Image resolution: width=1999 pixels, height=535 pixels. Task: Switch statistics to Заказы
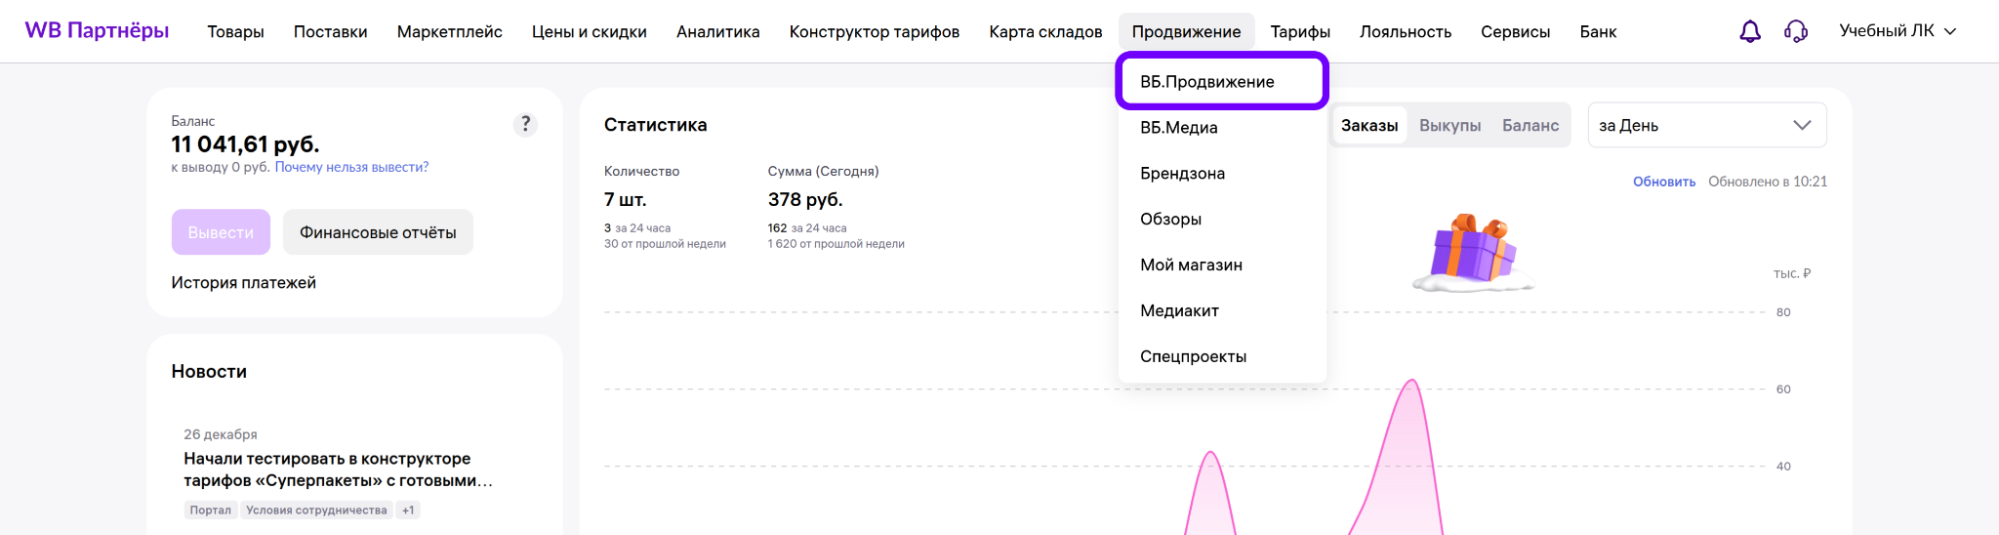(x=1369, y=126)
